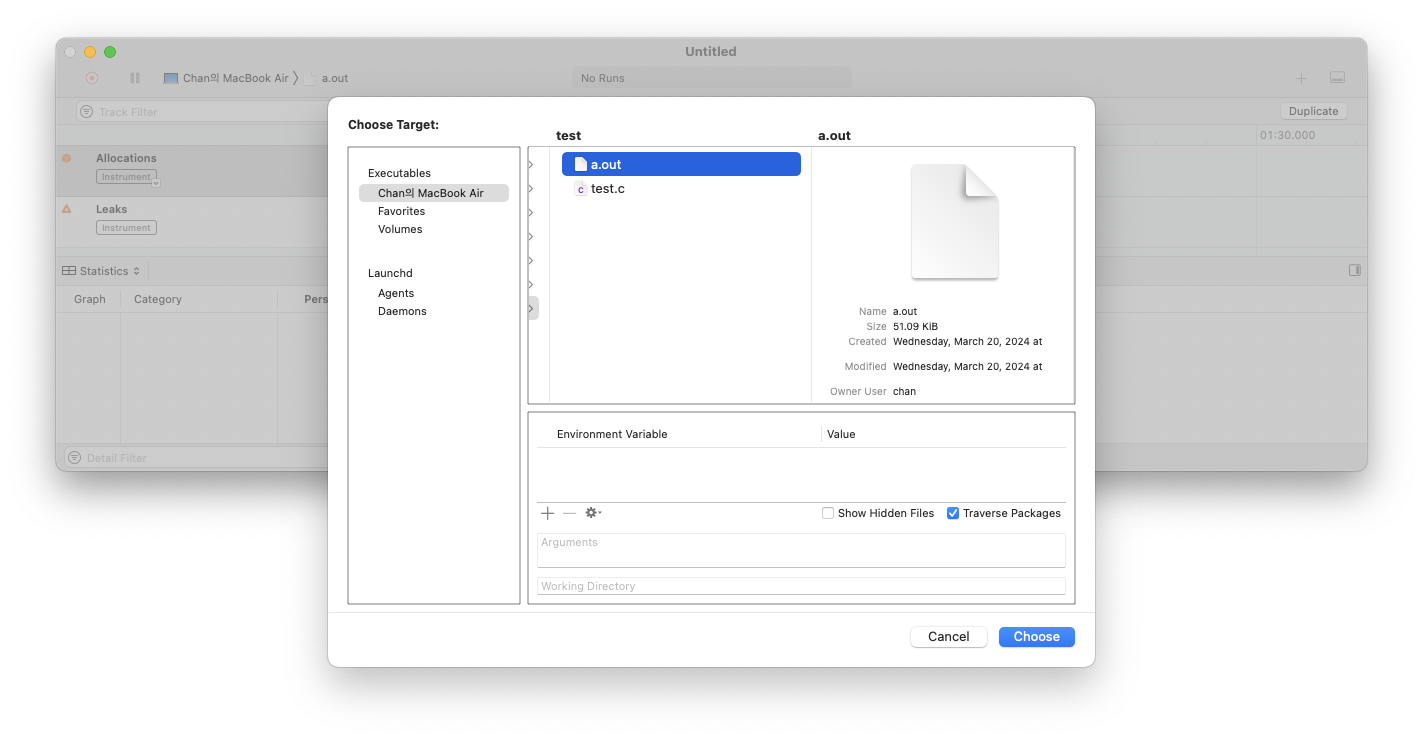Viewport: 1423px width, 741px height.
Task: Focus the Track Filter field
Action: (200, 112)
